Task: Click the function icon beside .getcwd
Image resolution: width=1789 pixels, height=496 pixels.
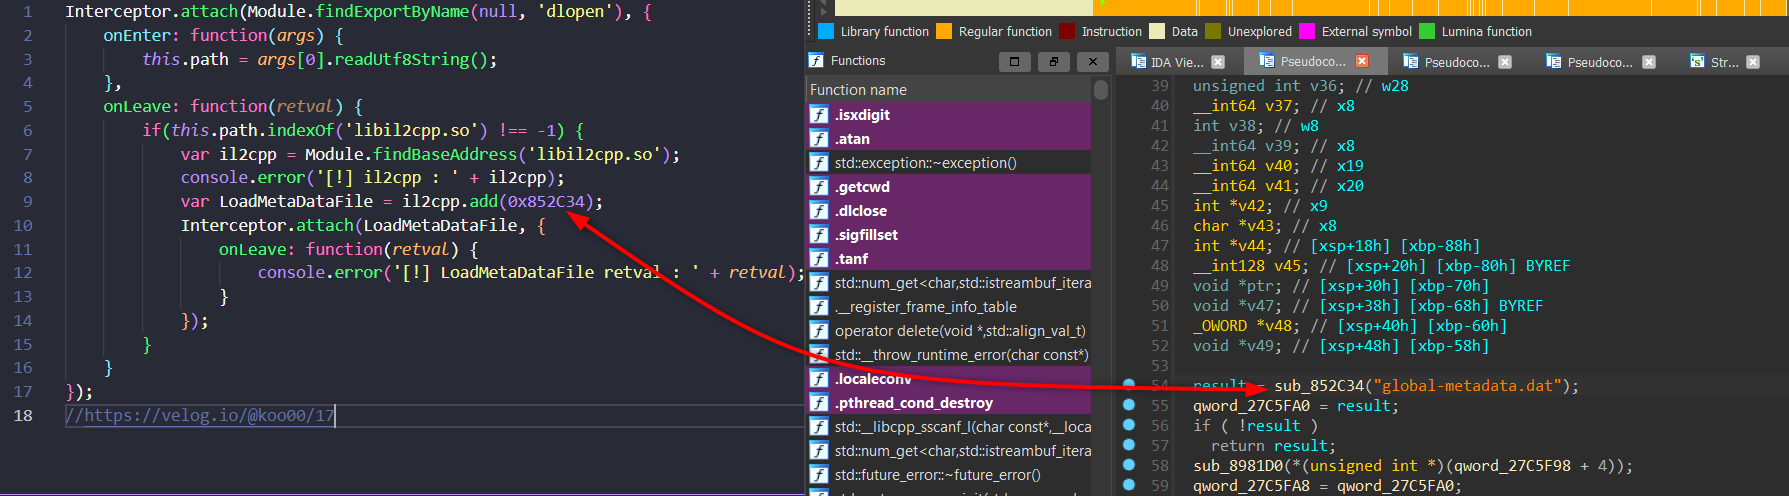Action: tap(819, 186)
